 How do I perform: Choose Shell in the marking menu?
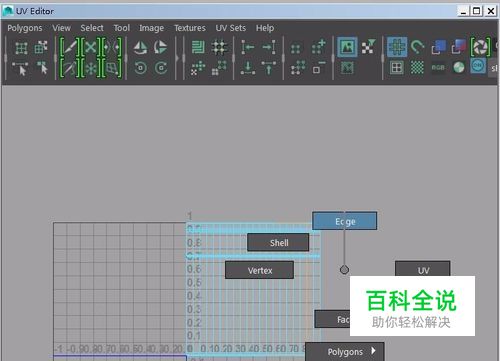(278, 243)
